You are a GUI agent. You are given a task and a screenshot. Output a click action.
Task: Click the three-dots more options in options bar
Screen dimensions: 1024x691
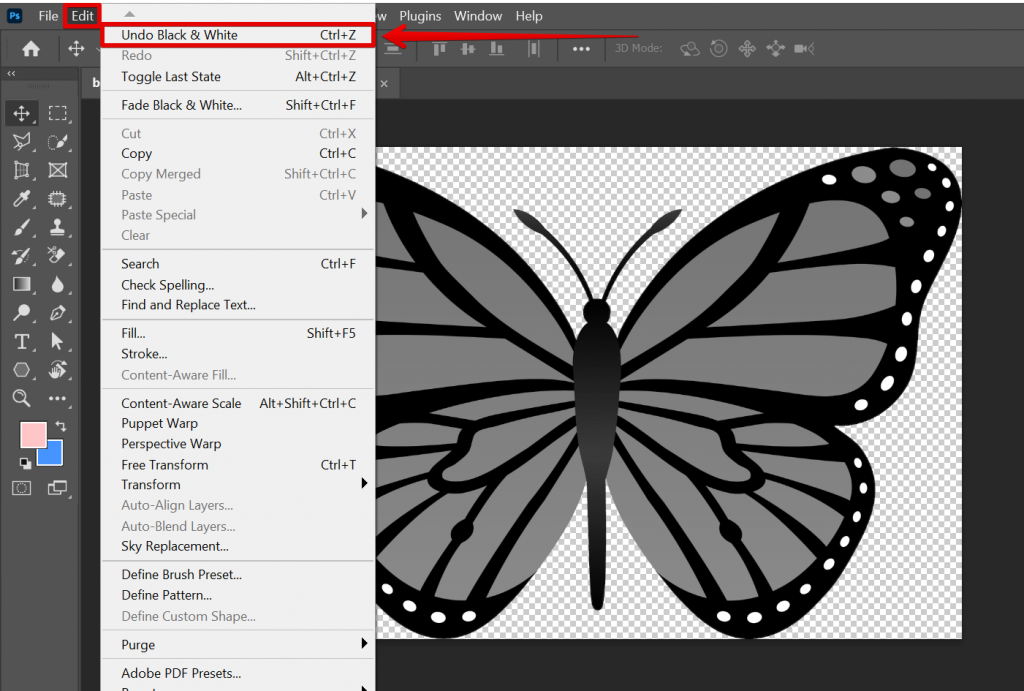[581, 48]
